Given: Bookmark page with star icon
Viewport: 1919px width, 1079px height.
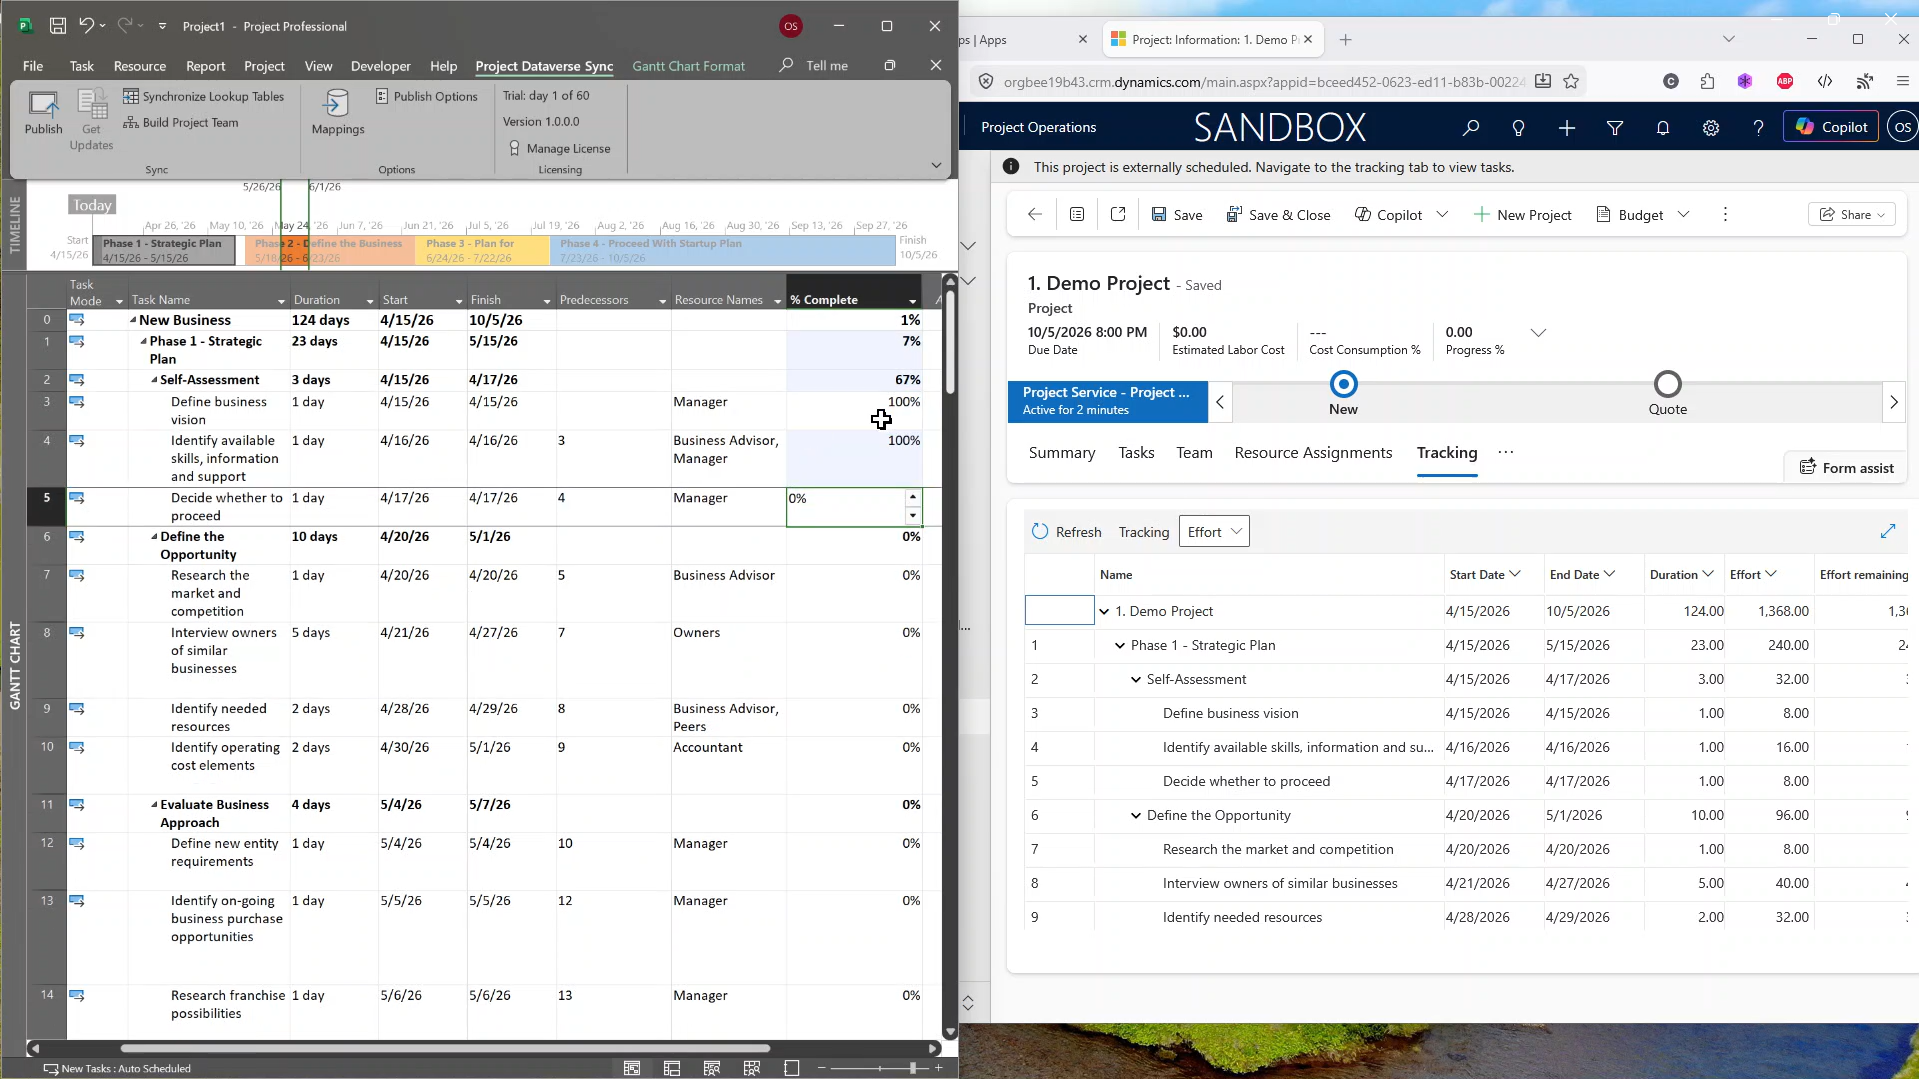Looking at the screenshot, I should coord(1571,82).
